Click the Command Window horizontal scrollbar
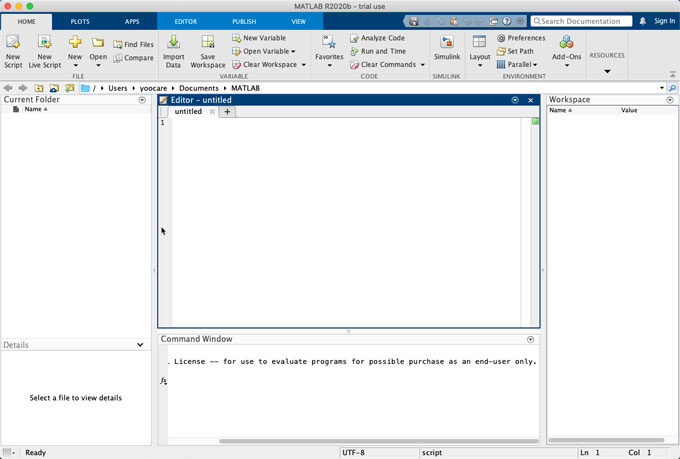Screen dimensions: 680x459 pyautogui.click(x=378, y=441)
